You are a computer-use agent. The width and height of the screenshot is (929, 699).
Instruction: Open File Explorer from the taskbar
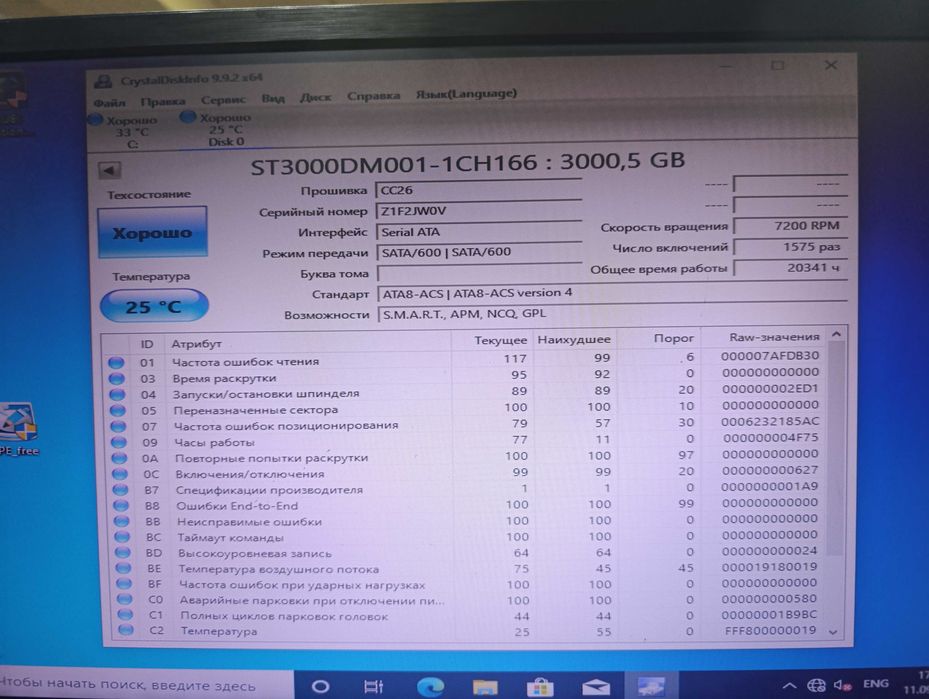tap(485, 687)
